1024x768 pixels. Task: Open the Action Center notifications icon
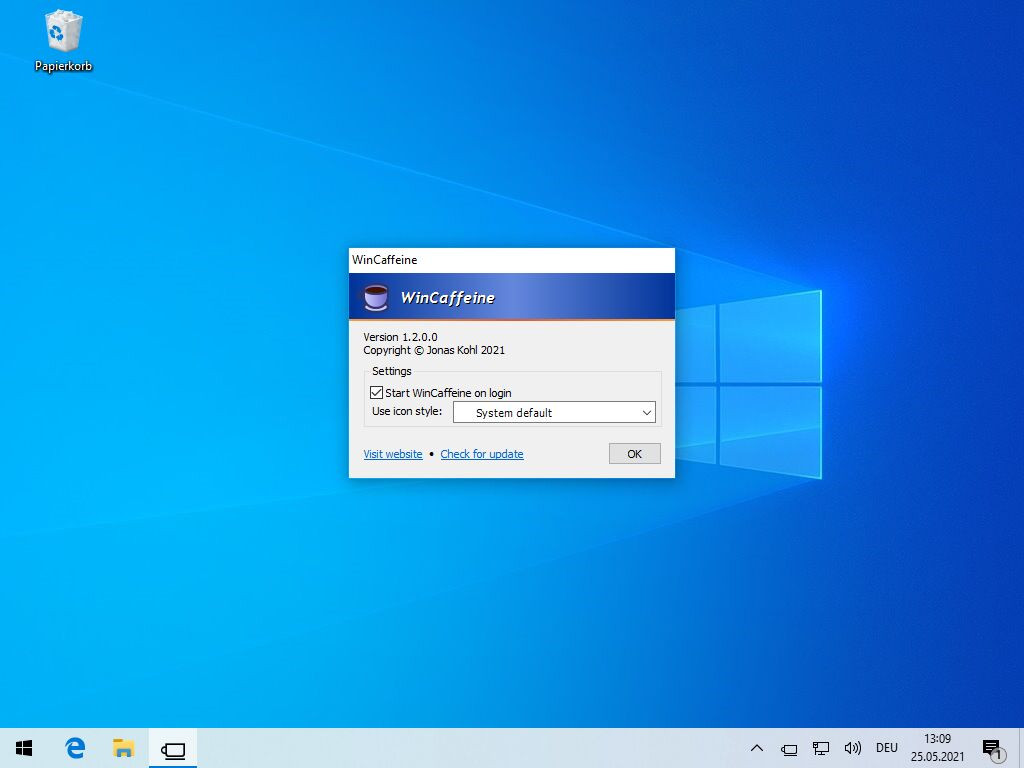(993, 748)
